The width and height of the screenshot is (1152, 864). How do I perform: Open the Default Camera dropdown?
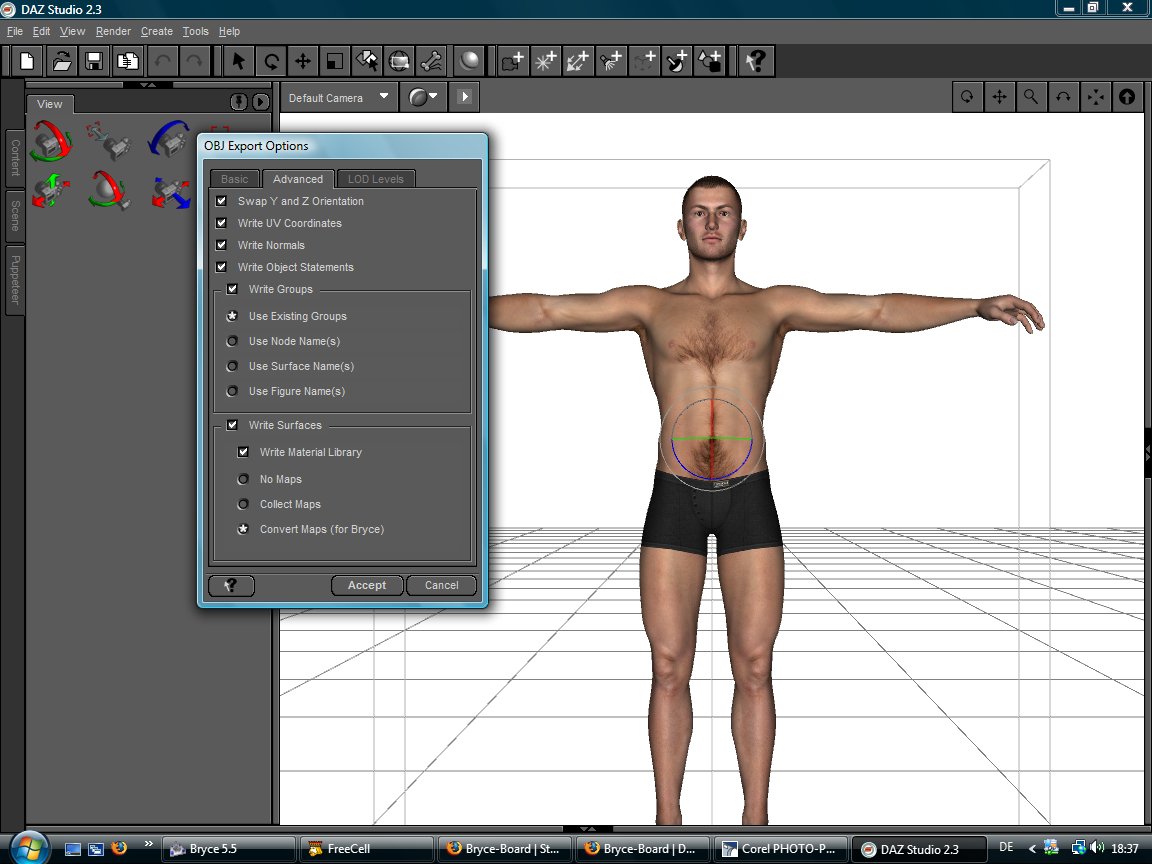click(x=339, y=98)
